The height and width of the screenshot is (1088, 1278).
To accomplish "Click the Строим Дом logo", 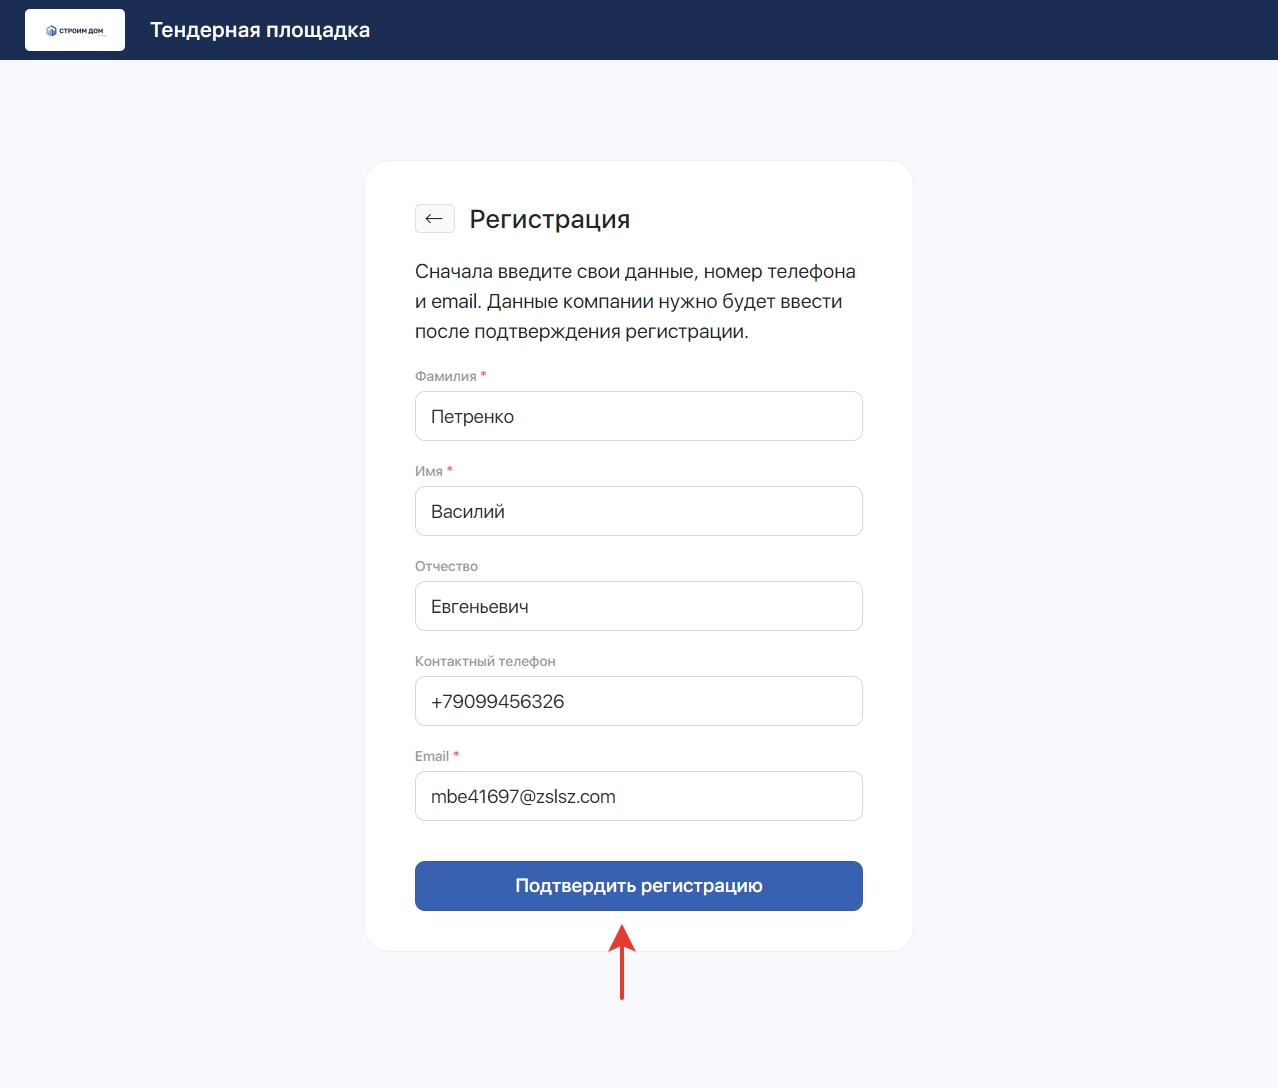I will point(75,30).
